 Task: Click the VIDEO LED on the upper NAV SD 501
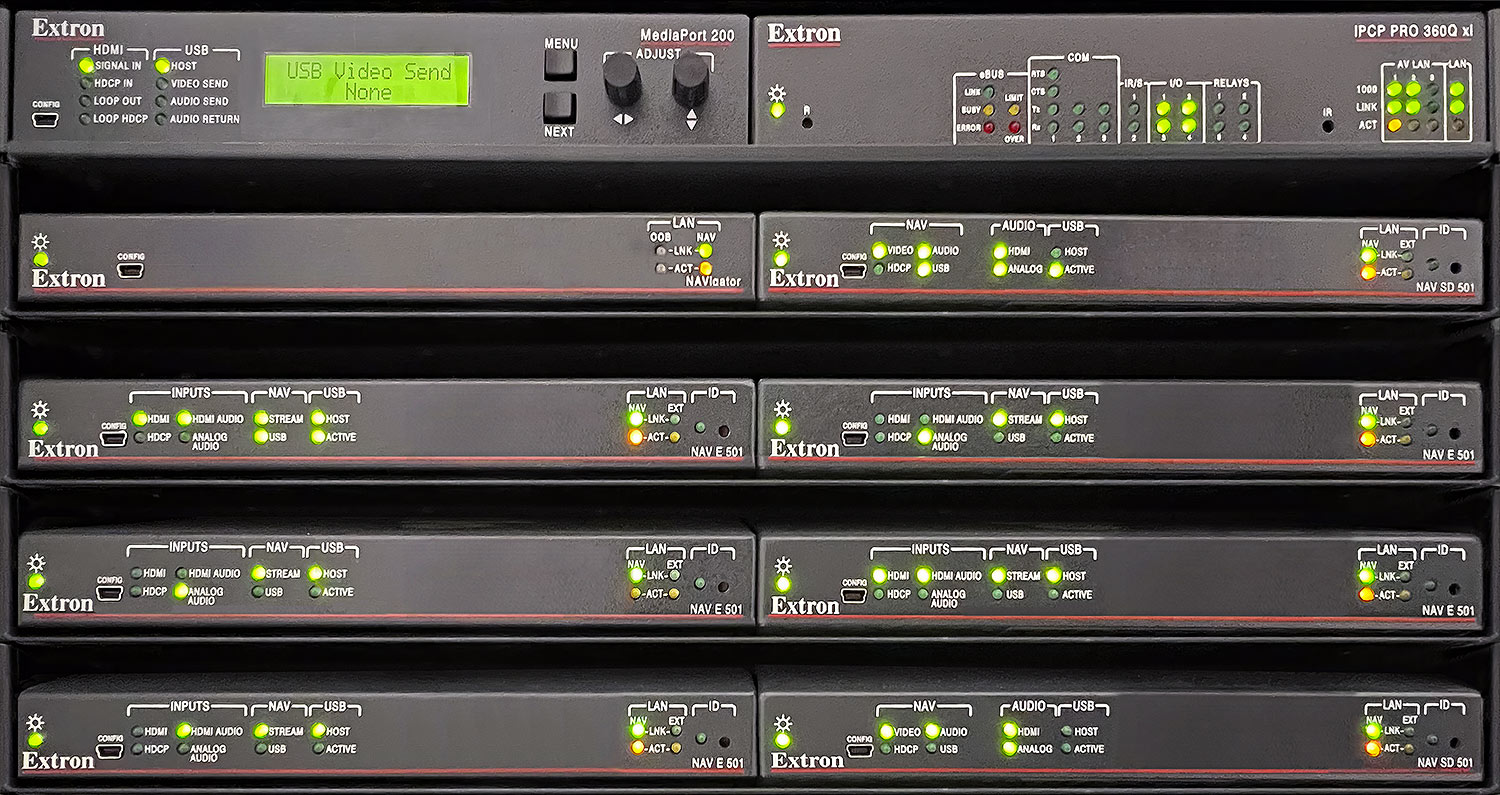(879, 251)
